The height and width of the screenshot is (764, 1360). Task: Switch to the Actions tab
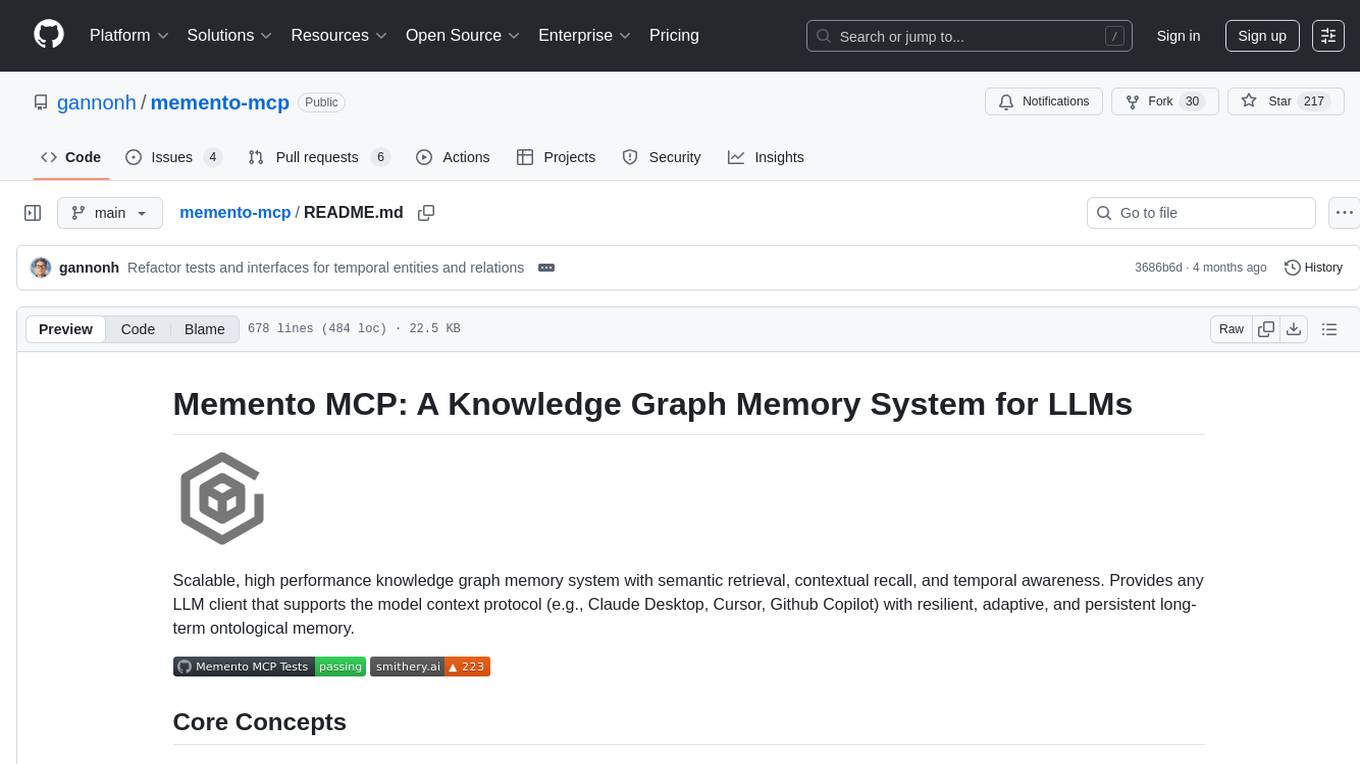point(453,157)
